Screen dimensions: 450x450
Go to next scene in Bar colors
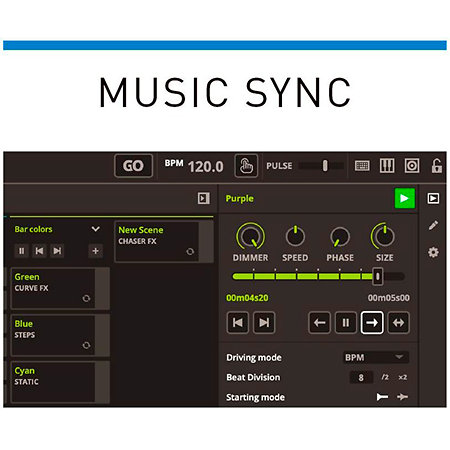[x=57, y=251]
